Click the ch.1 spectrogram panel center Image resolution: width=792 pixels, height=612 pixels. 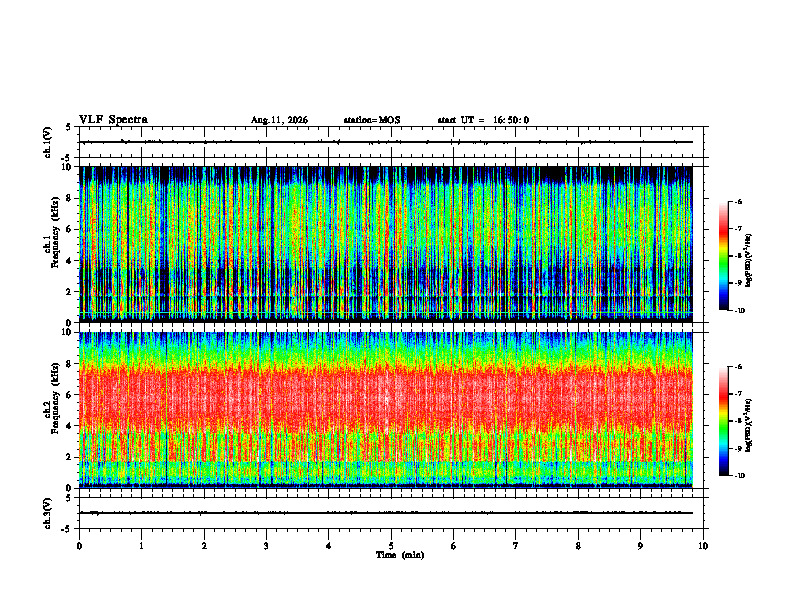386,244
